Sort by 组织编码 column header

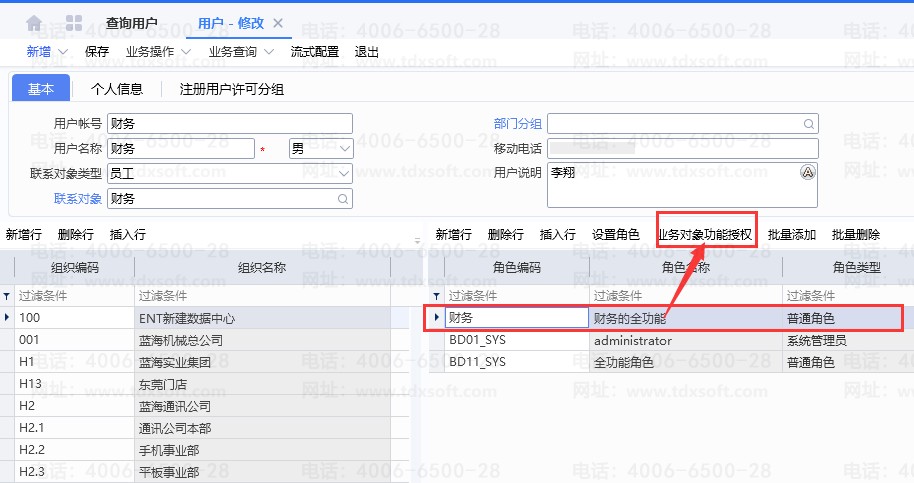(x=75, y=267)
